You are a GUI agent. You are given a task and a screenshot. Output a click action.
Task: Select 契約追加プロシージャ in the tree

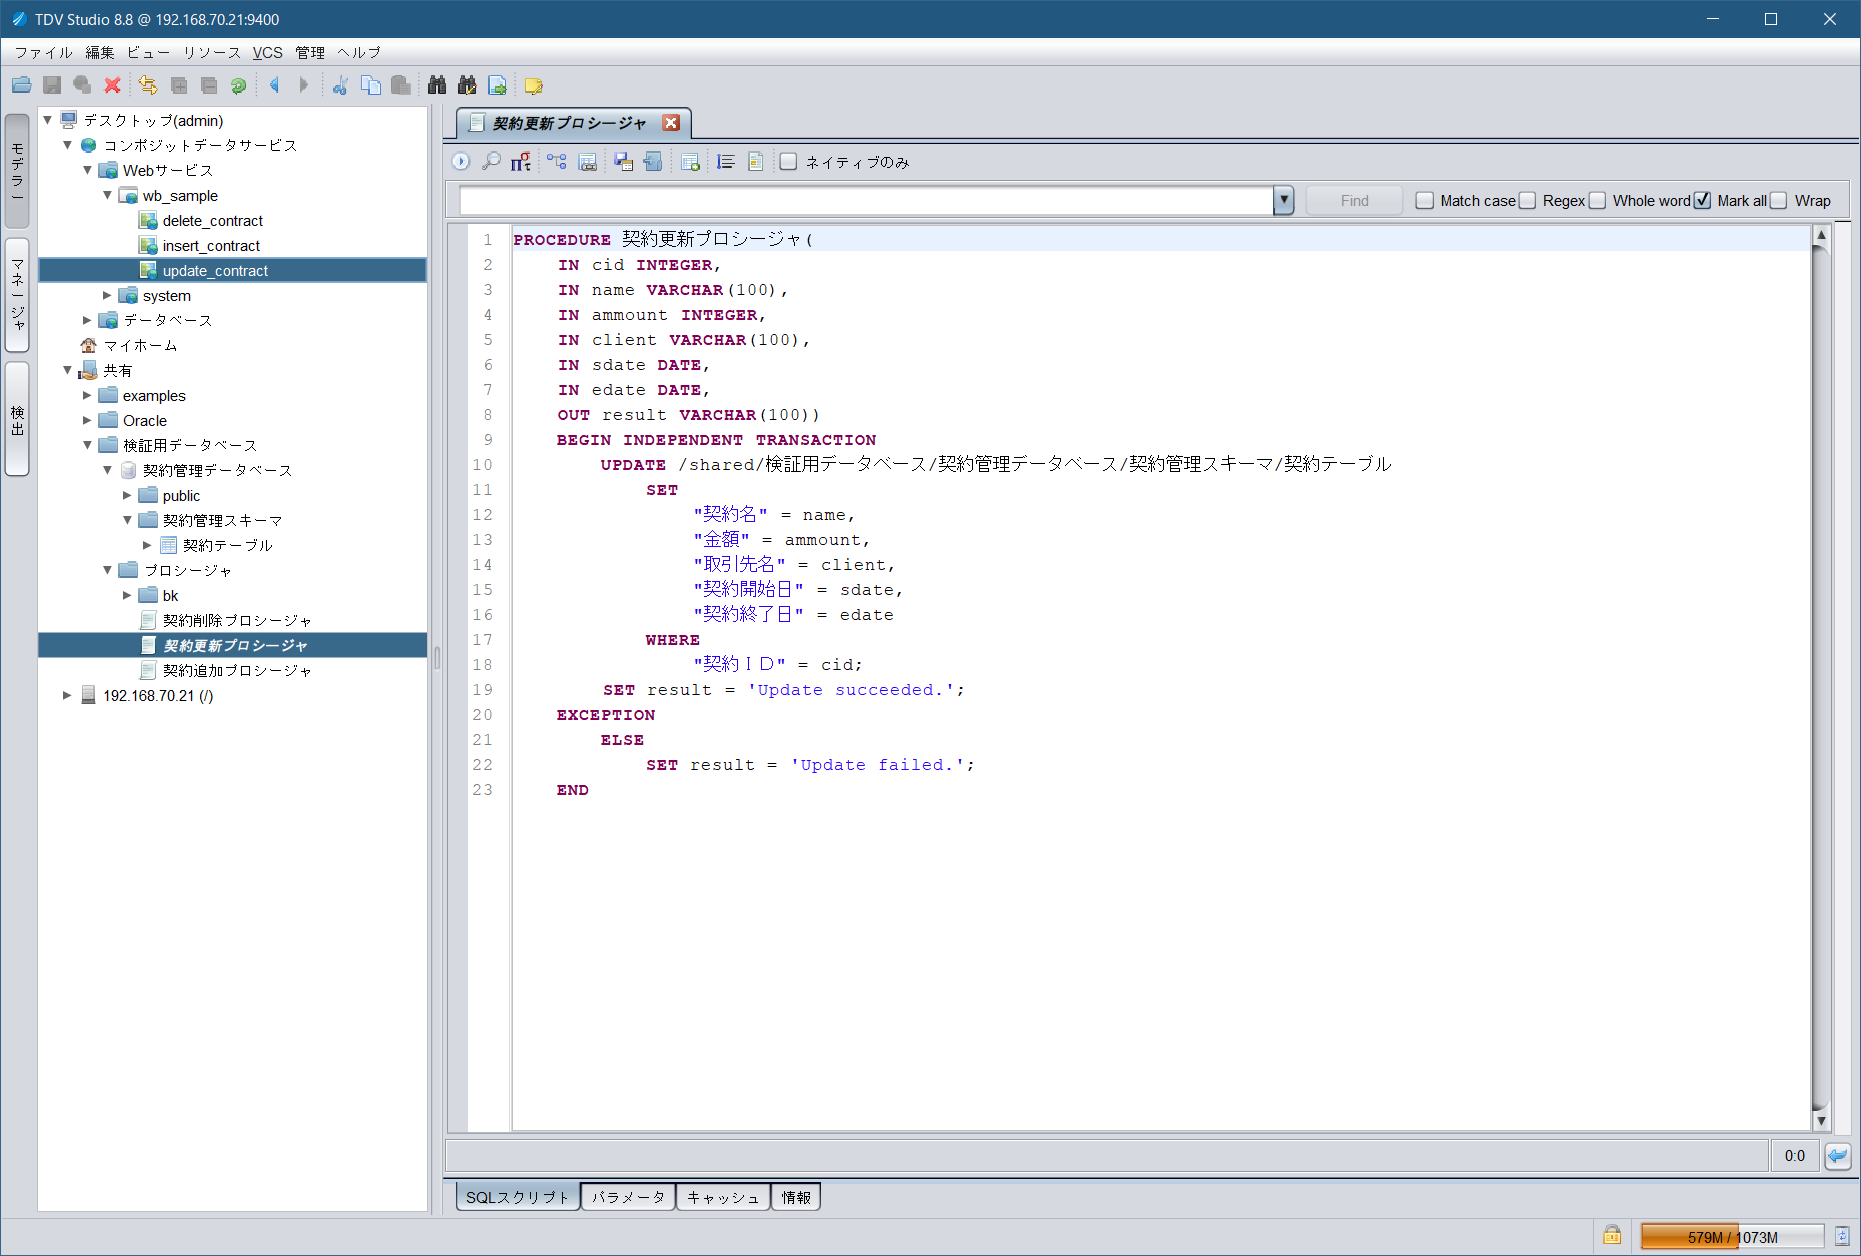pos(238,671)
